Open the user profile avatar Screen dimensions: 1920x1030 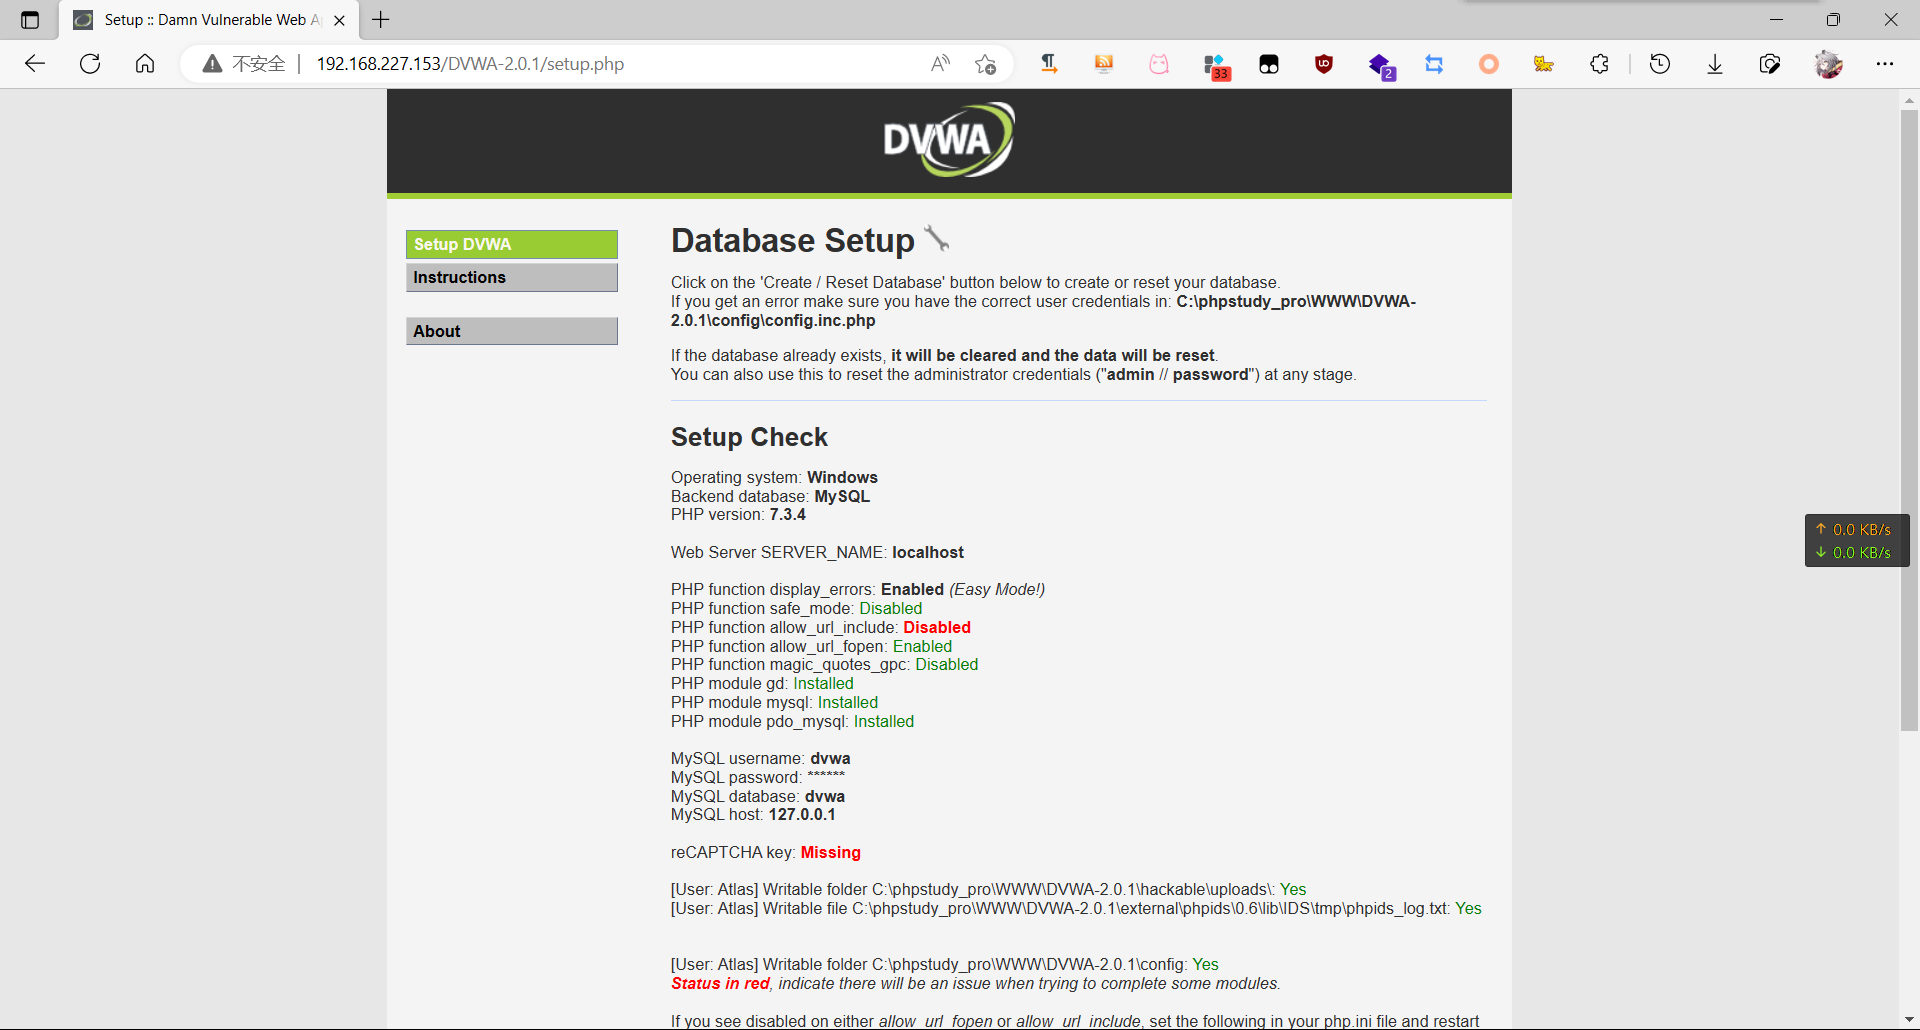point(1829,64)
